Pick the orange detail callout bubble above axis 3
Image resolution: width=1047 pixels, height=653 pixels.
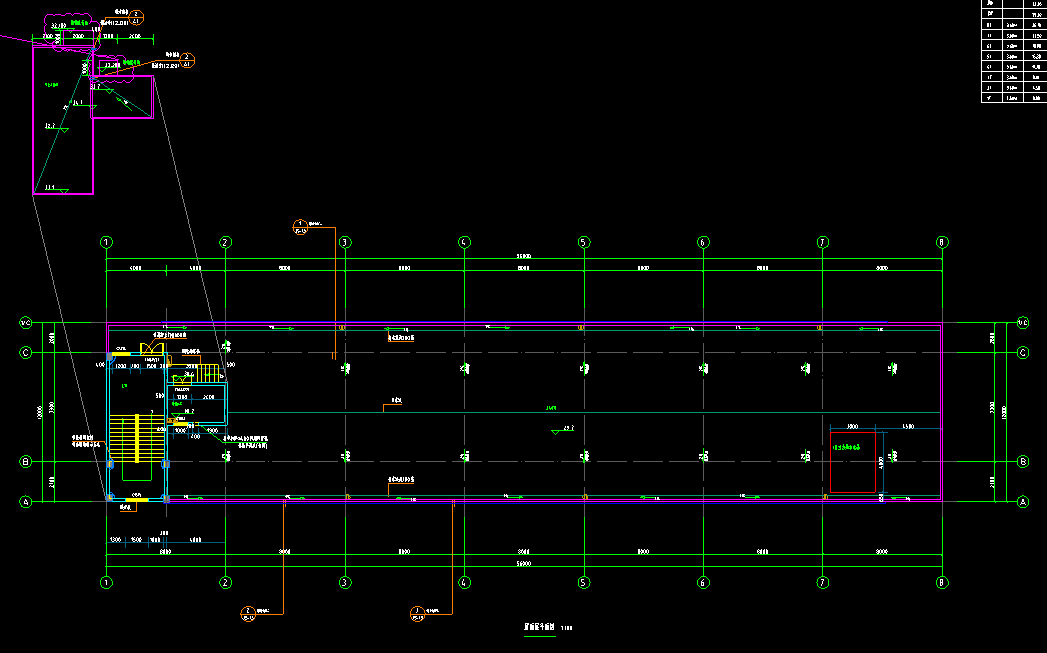coord(298,224)
